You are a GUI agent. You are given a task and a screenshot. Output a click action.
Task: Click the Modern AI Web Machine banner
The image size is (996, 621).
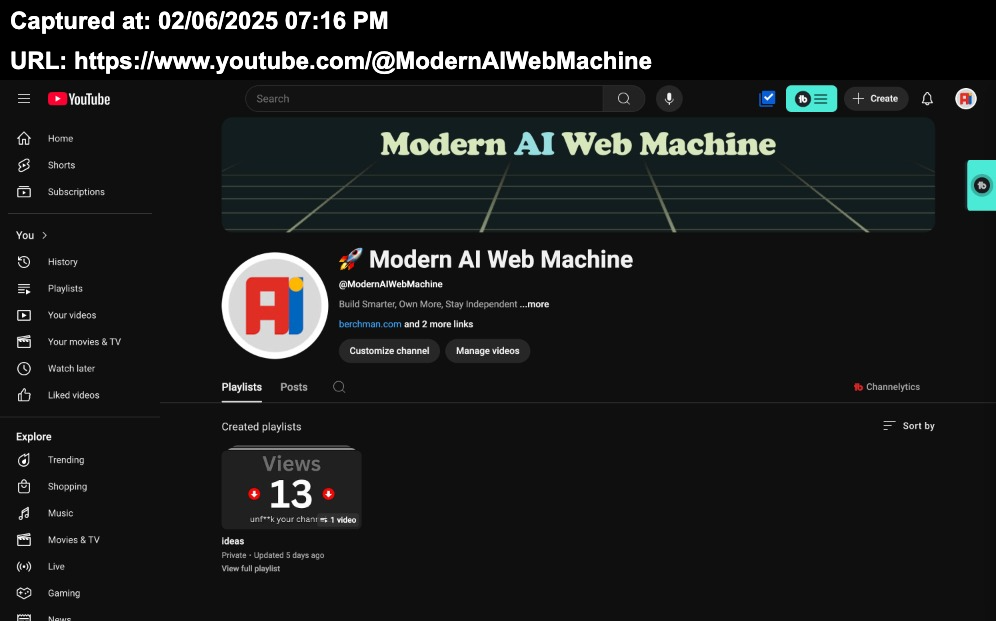[x=578, y=175]
